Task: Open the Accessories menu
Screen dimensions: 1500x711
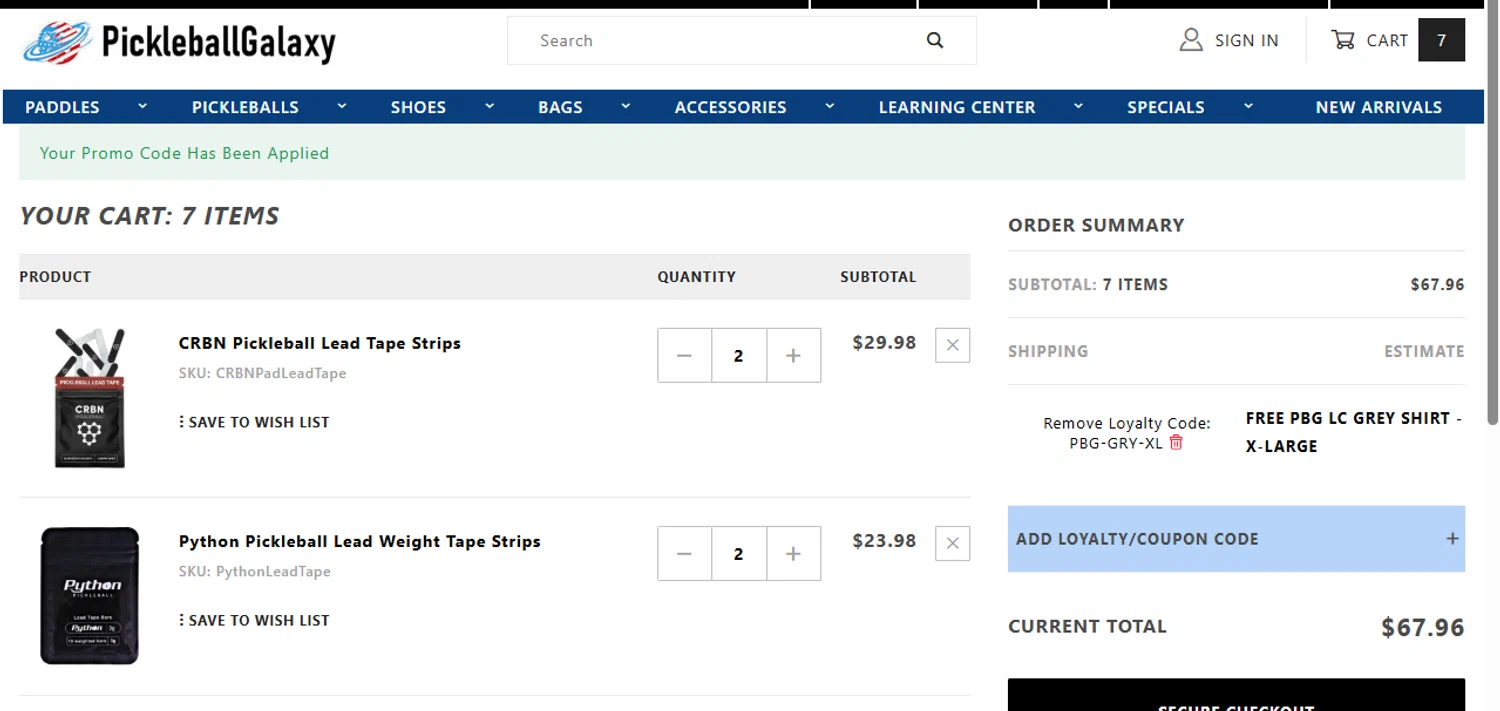Action: [730, 107]
